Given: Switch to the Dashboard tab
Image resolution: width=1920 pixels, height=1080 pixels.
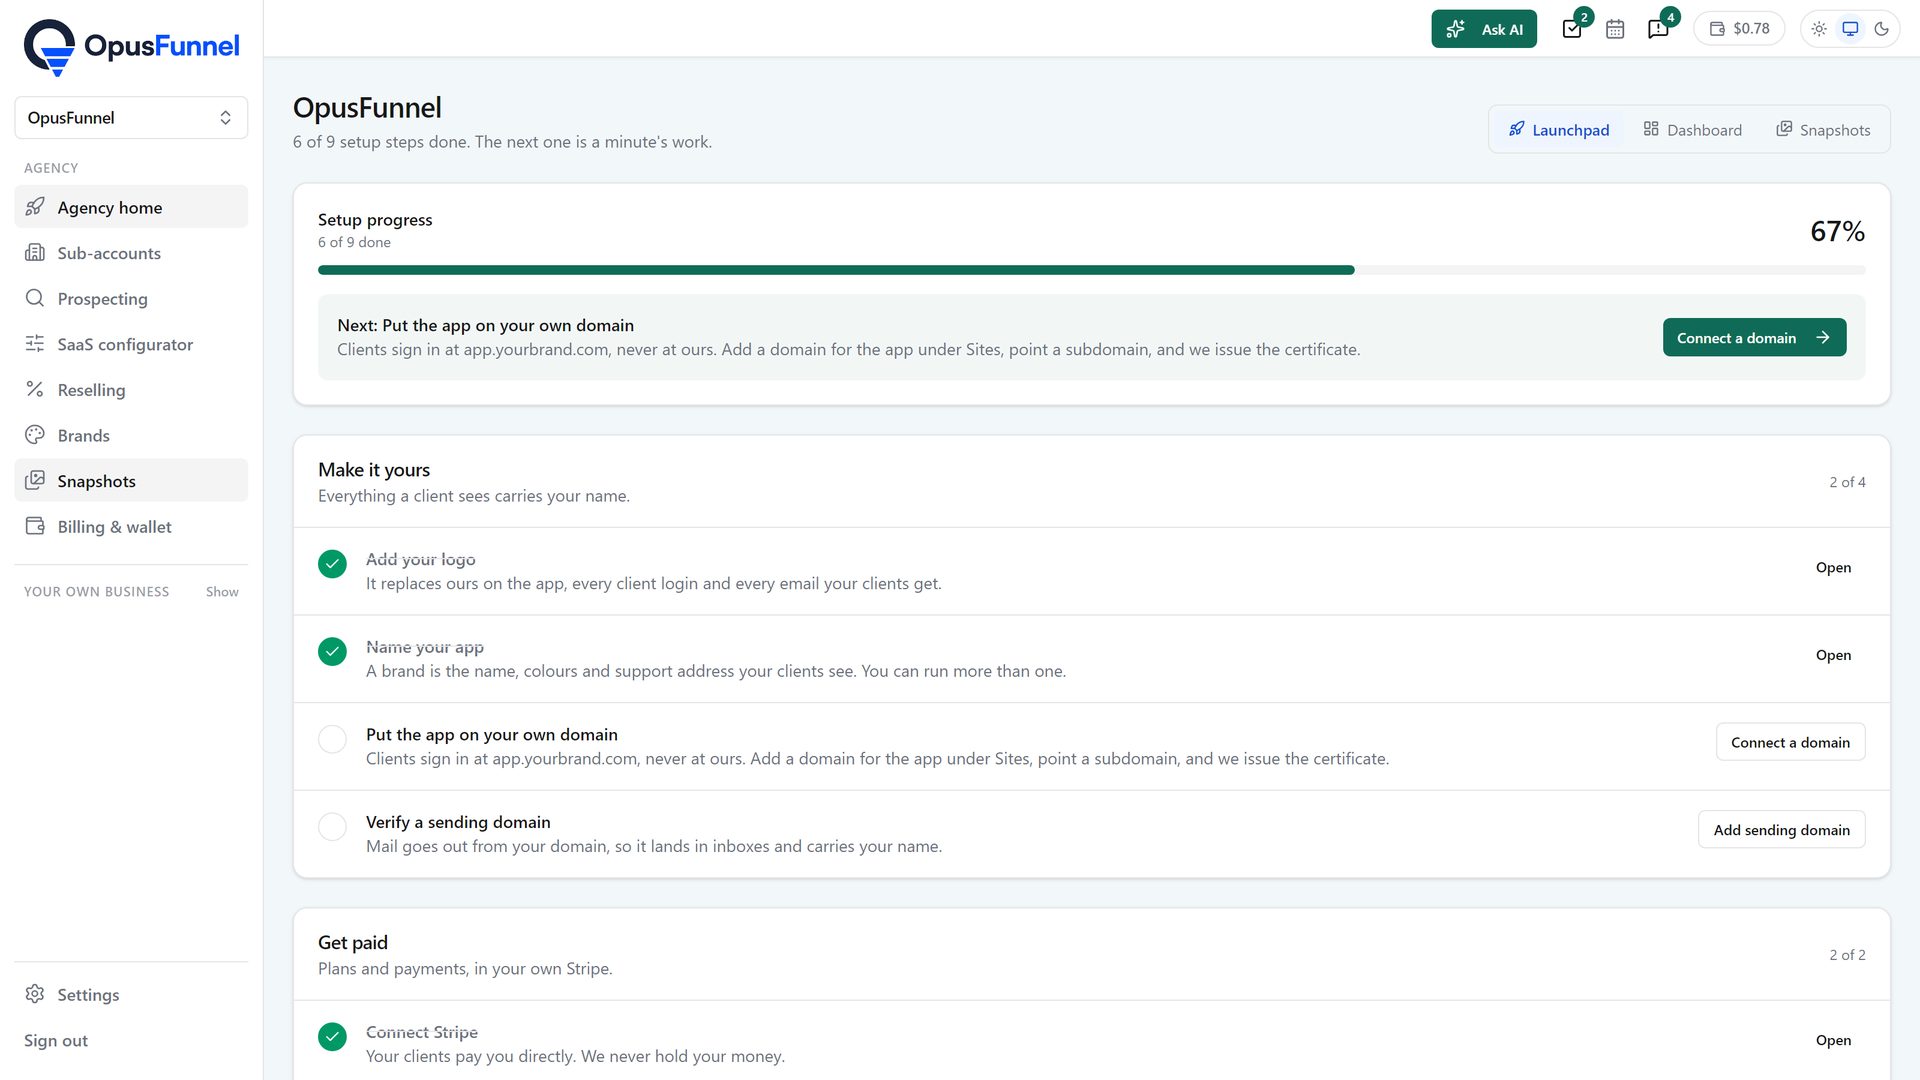Looking at the screenshot, I should point(1692,130).
